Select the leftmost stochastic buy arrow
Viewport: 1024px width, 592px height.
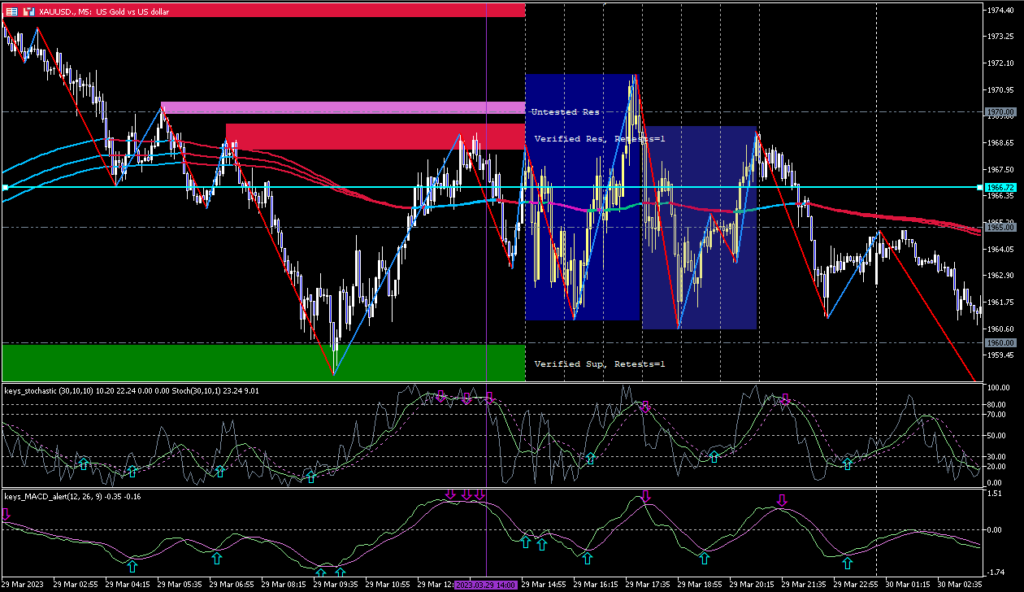(x=84, y=465)
